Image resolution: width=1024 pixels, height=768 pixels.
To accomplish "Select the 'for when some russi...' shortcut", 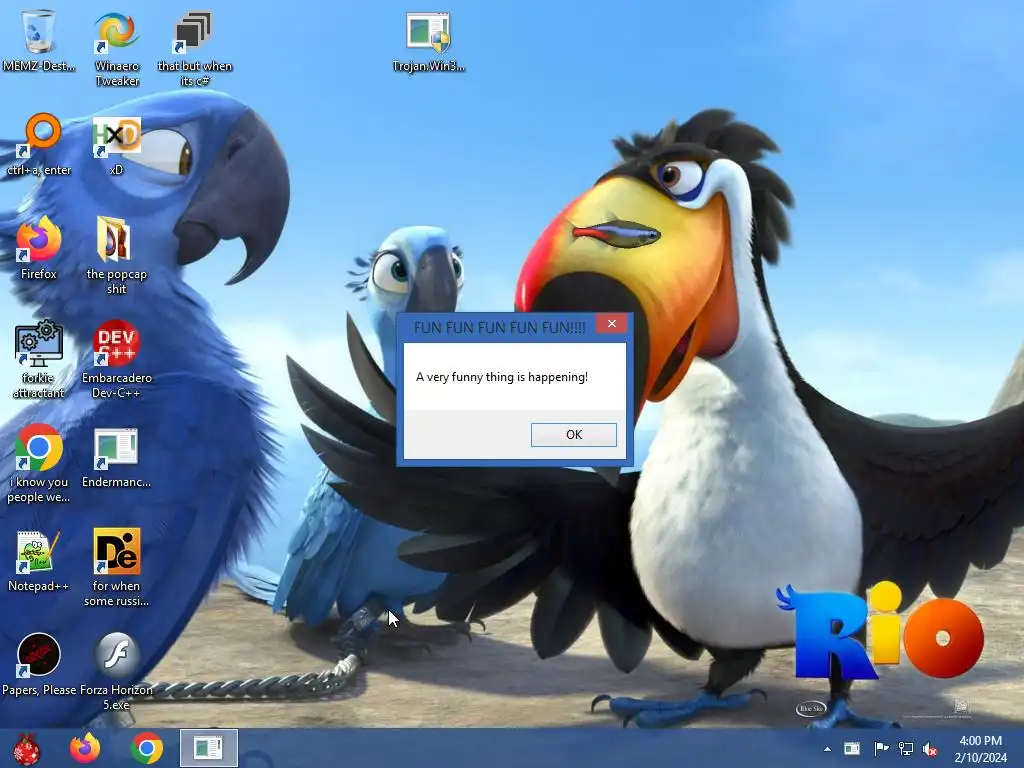I will click(x=116, y=567).
